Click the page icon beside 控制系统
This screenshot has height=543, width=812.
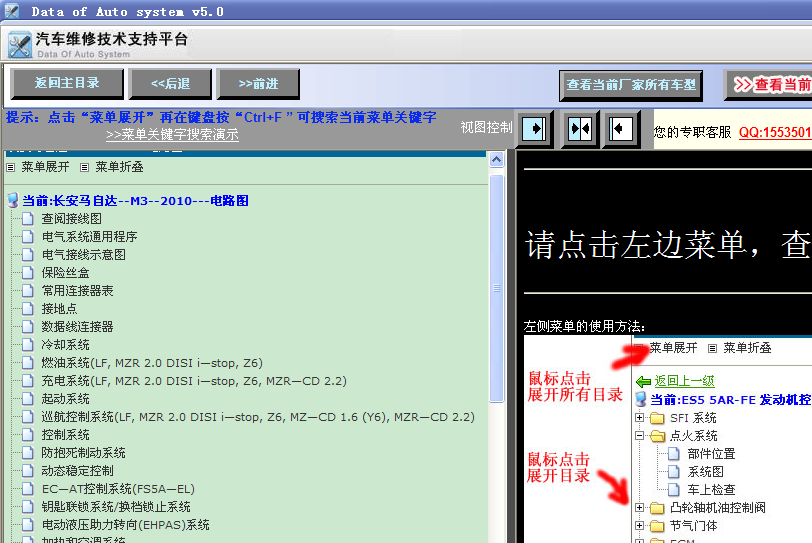pyautogui.click(x=28, y=435)
